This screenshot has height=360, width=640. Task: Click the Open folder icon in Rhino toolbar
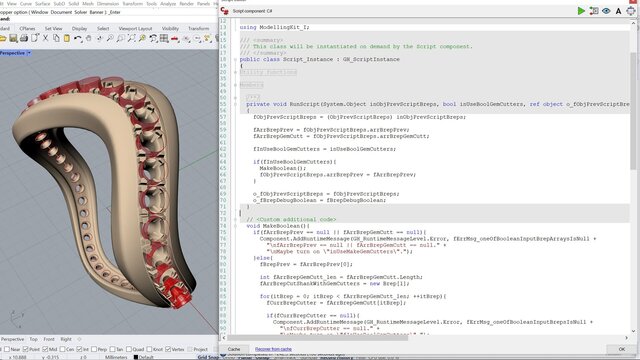pyautogui.click(x=3, y=38)
